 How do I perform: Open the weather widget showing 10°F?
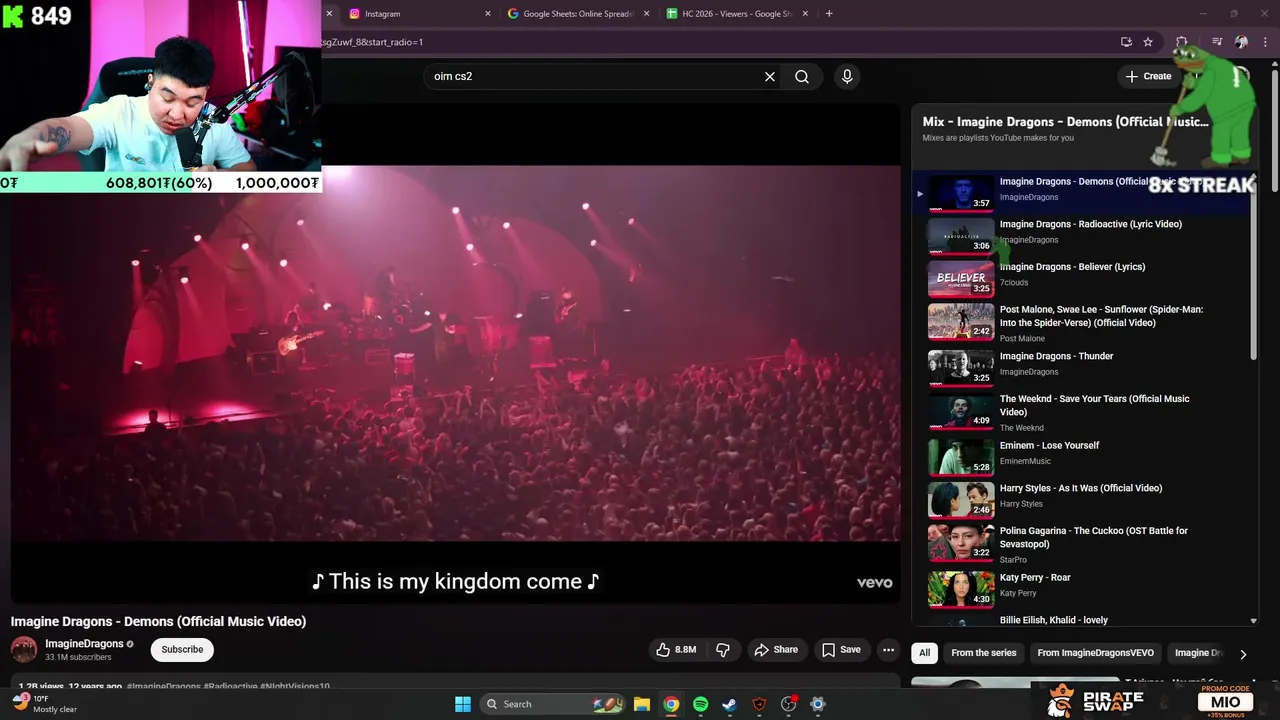tap(44, 704)
